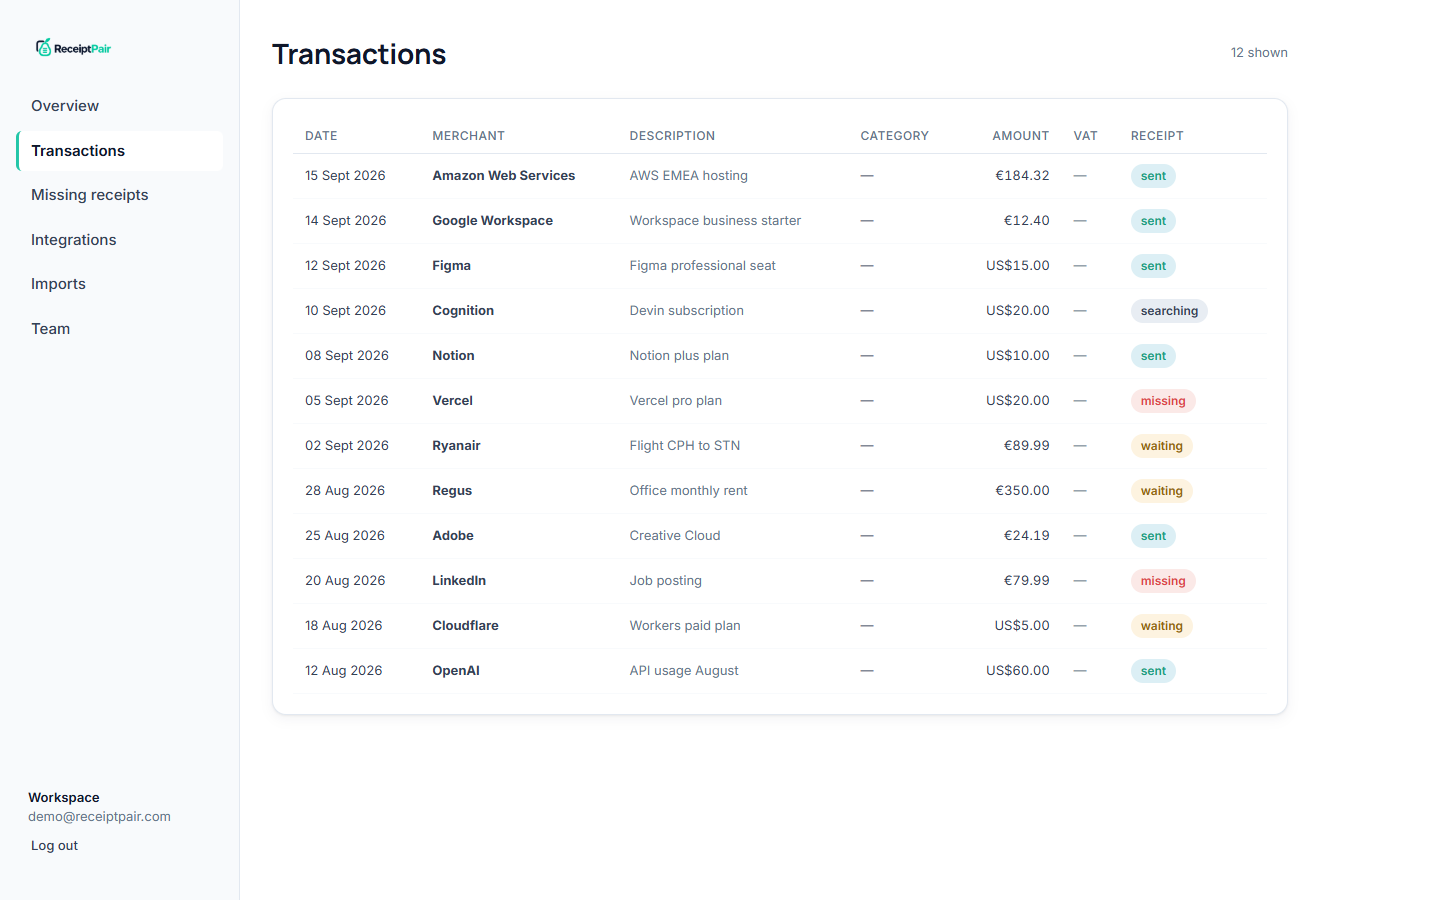The image size is (1440, 900).
Task: Click the DESCRIPTION column header
Action: [x=672, y=136]
